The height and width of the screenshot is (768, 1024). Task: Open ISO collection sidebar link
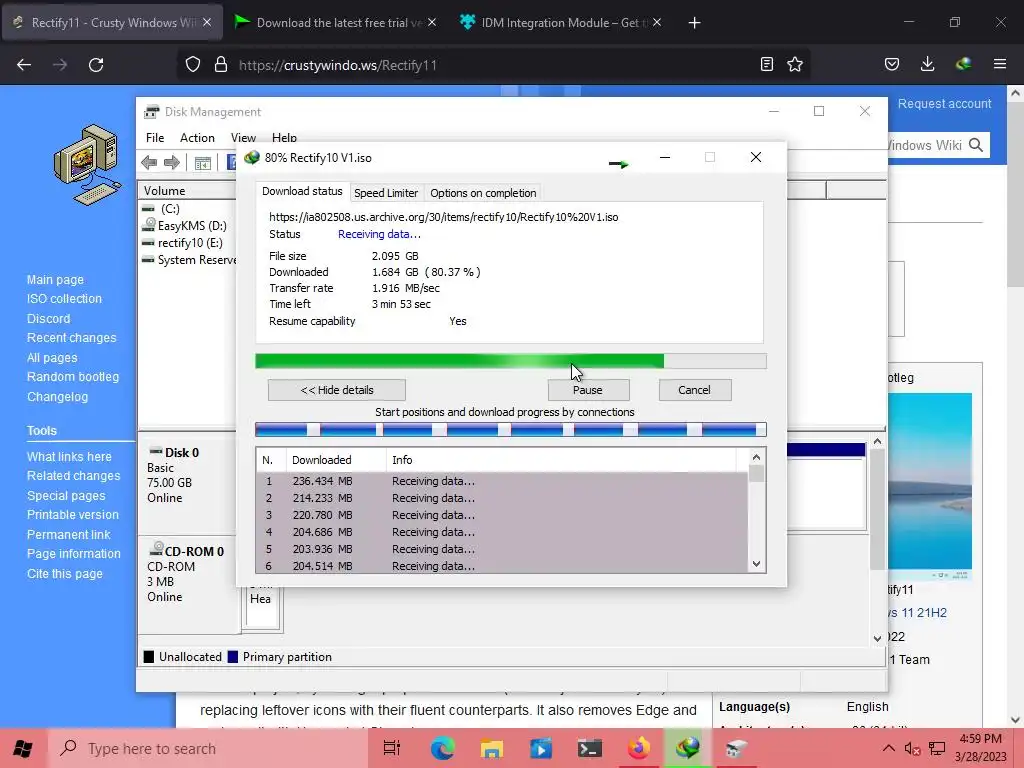[x=64, y=298]
